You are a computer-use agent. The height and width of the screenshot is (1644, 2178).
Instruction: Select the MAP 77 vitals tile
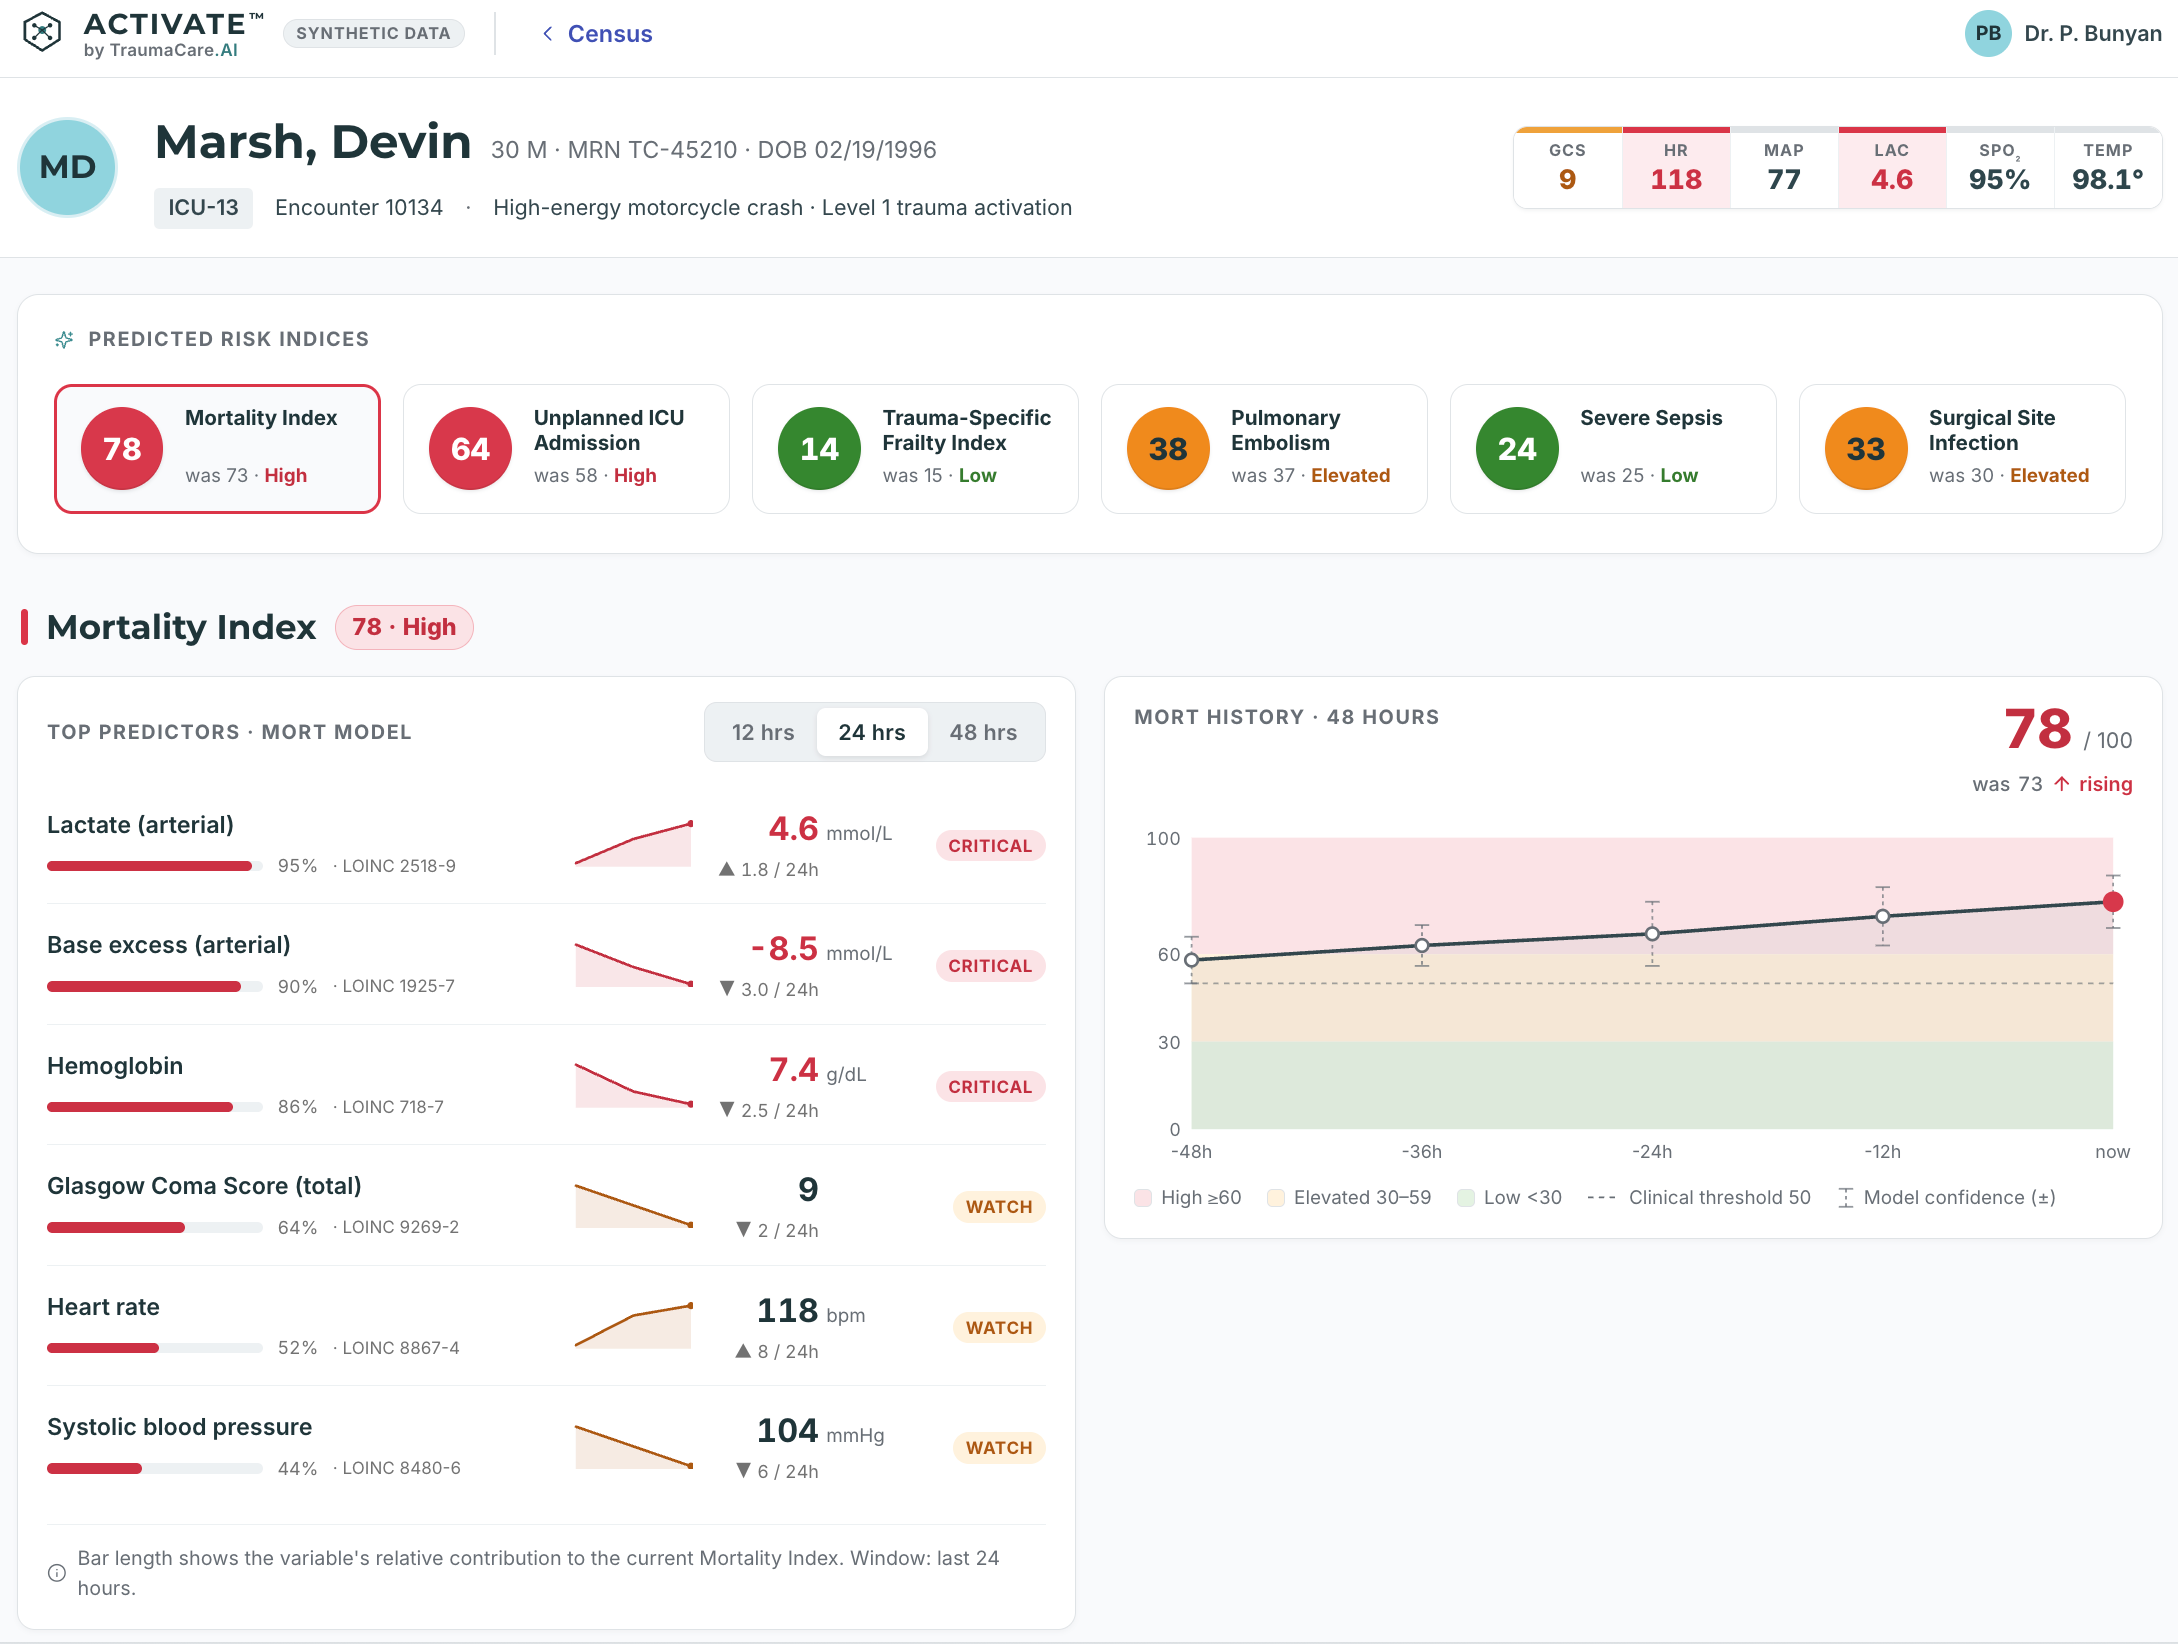(x=1784, y=168)
